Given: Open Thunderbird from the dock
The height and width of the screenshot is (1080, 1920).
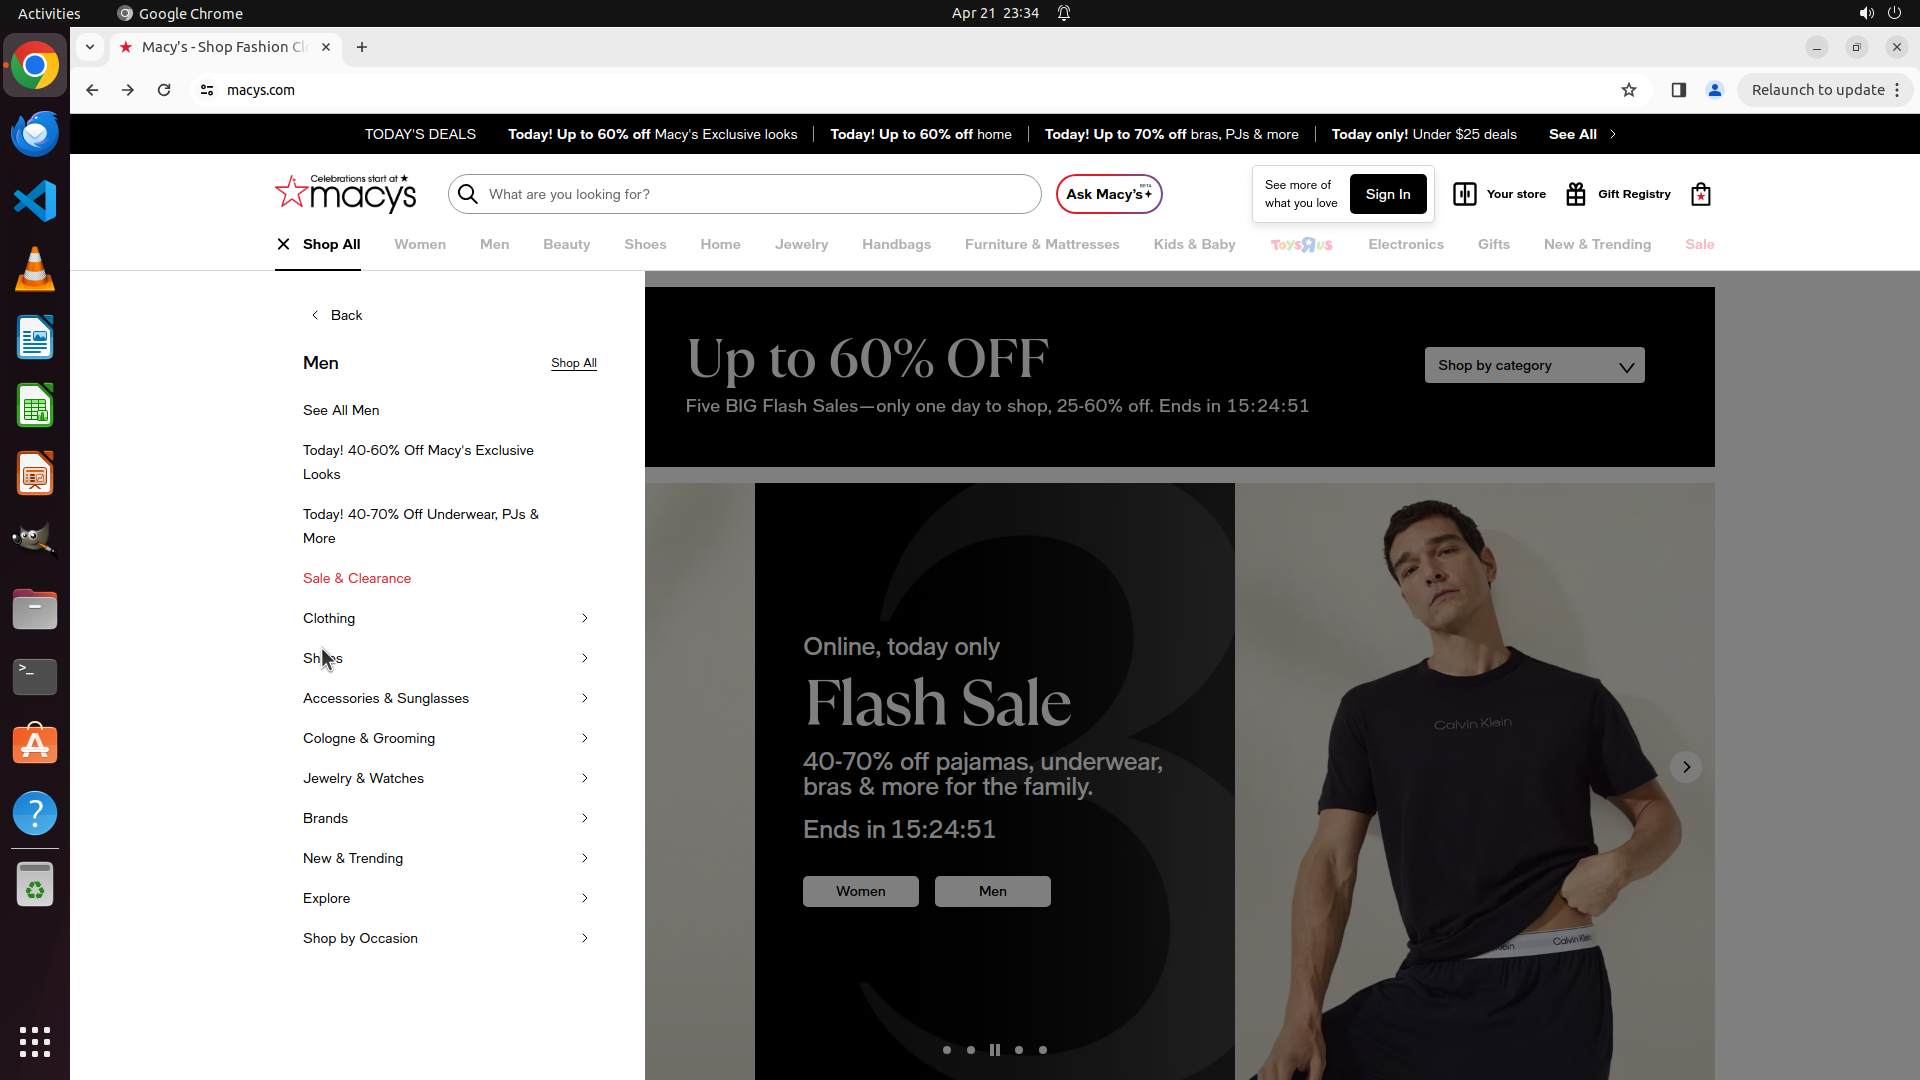Looking at the screenshot, I should [x=35, y=133].
